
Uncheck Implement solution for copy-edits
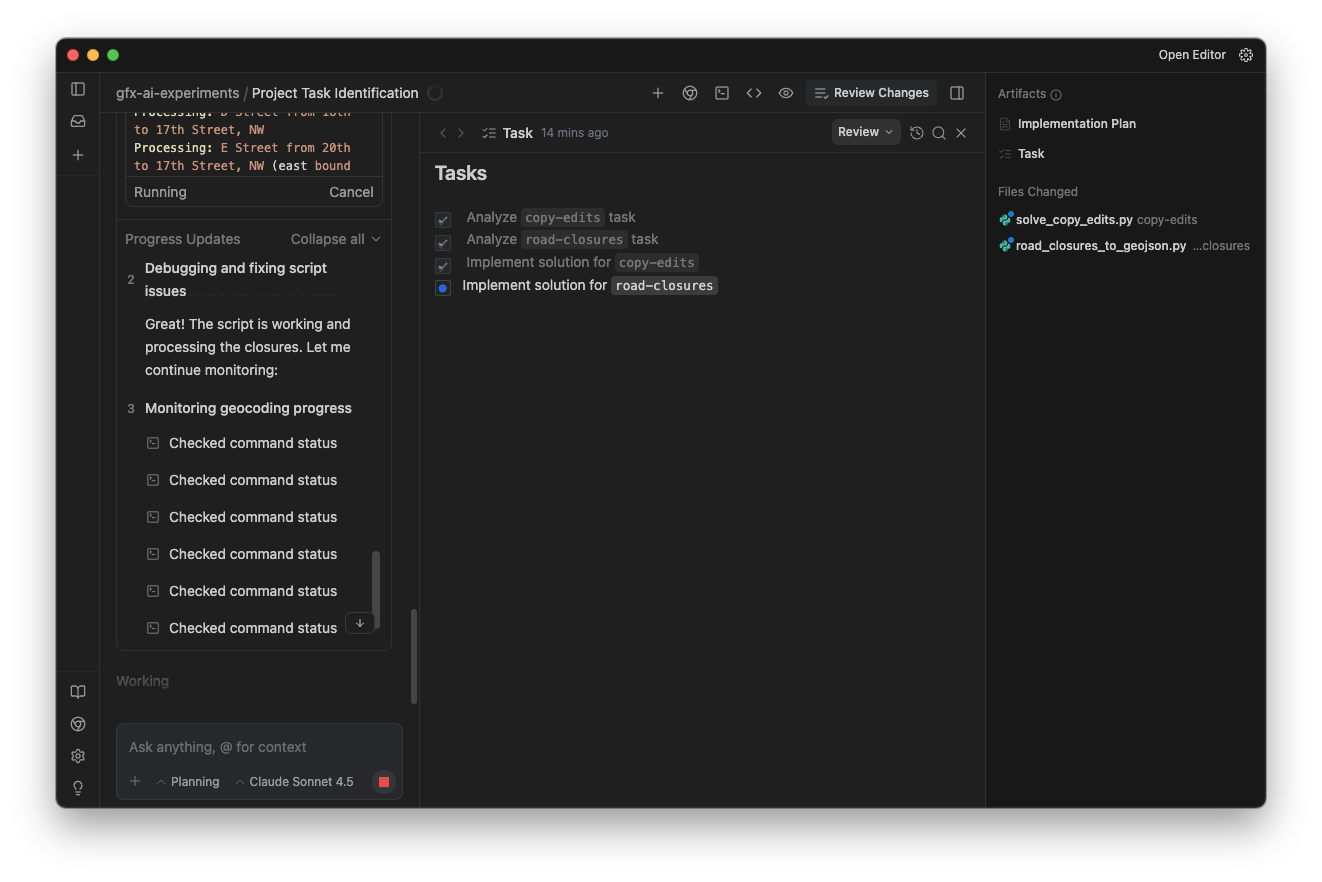[443, 265]
